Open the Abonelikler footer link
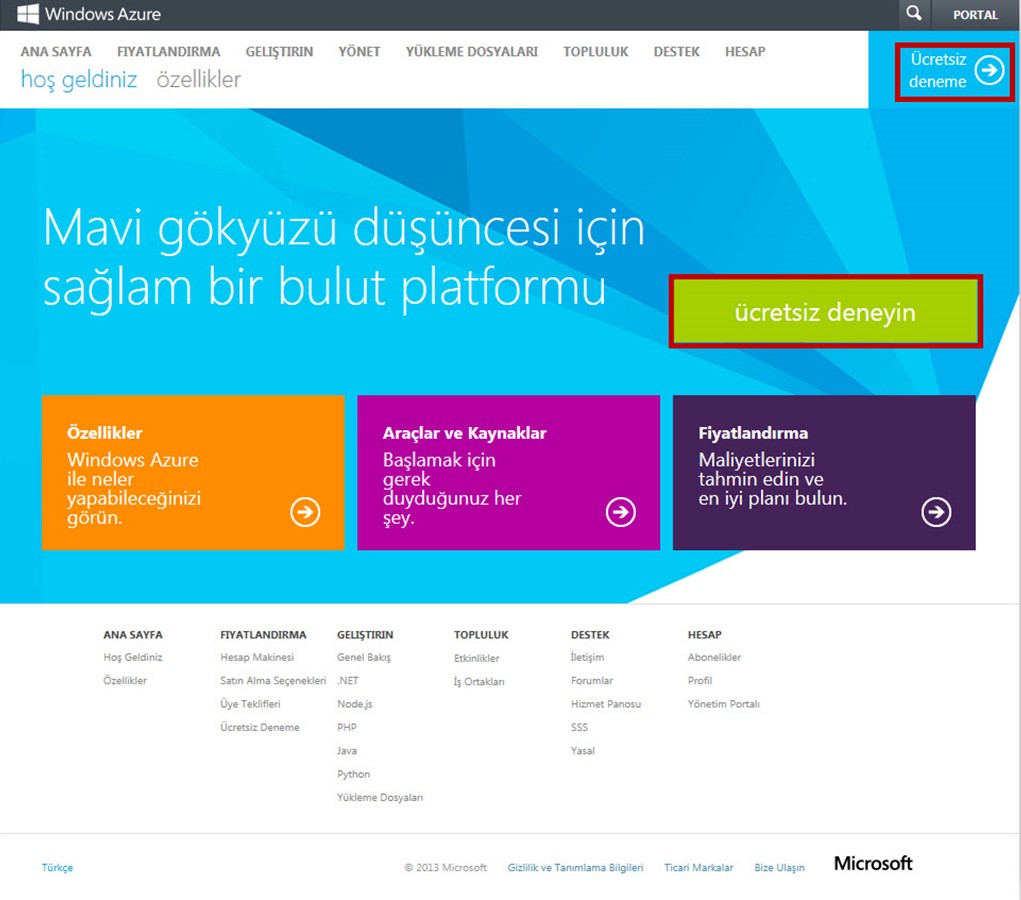Screen dimensions: 1021x900 click(714, 657)
